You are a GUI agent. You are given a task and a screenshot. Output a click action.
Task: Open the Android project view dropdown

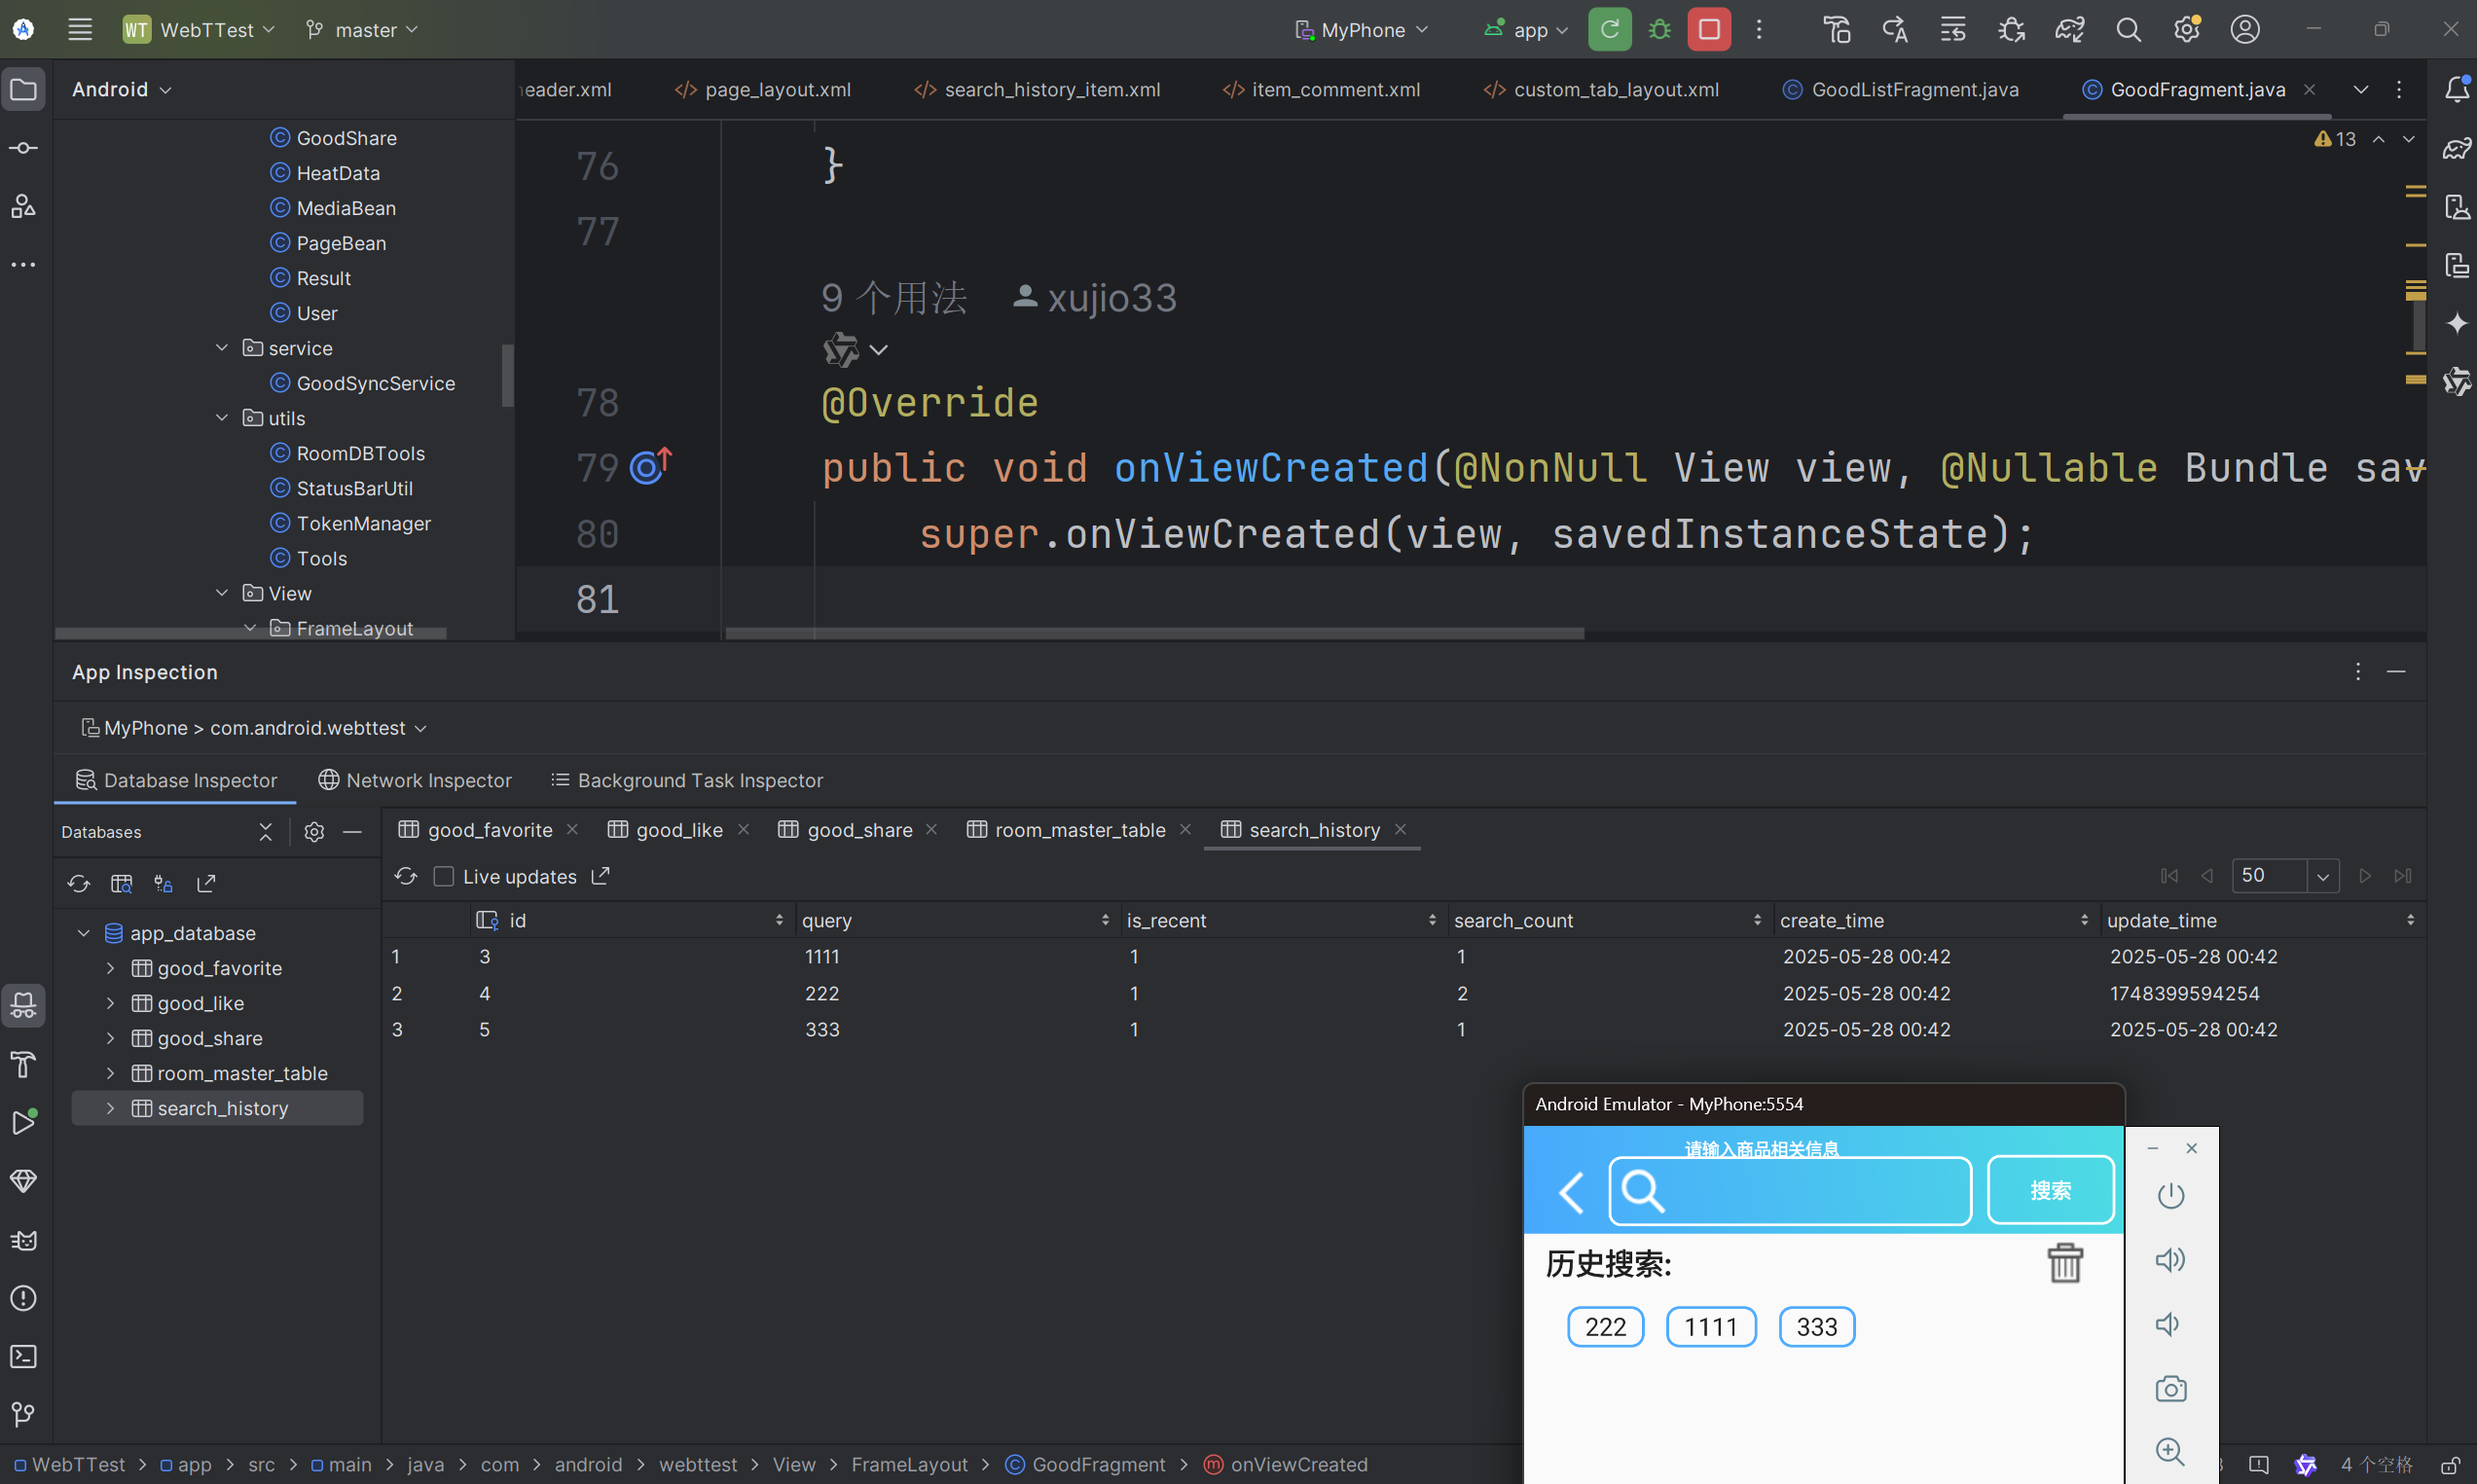click(122, 89)
